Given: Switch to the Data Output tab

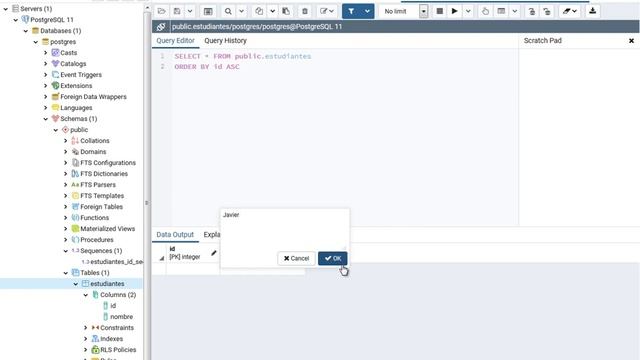Looking at the screenshot, I should pyautogui.click(x=175, y=235).
